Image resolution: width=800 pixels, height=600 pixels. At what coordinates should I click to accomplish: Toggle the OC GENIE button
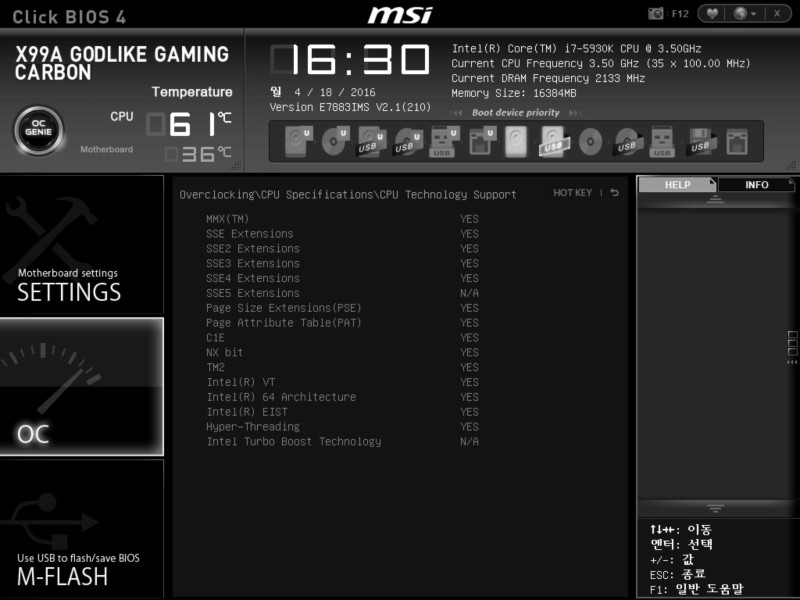point(39,131)
